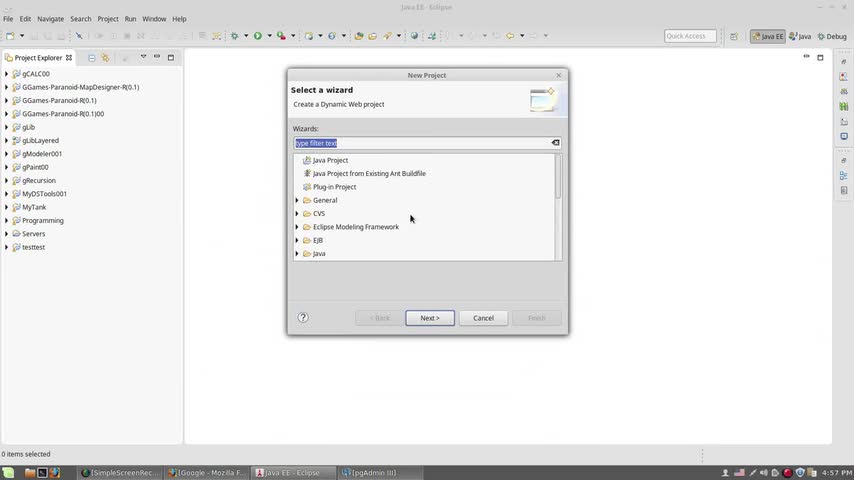854x480 pixels.
Task: Open the File menu
Action: [8, 19]
